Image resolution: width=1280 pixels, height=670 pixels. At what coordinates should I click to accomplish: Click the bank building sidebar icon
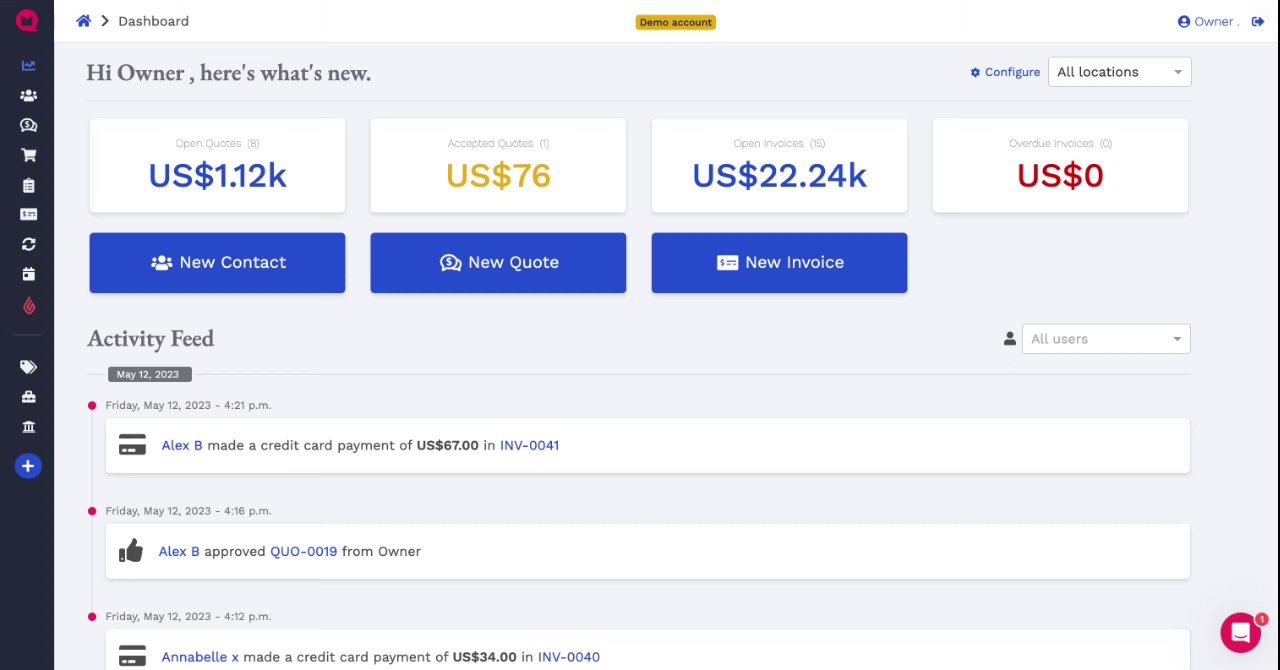tap(28, 427)
